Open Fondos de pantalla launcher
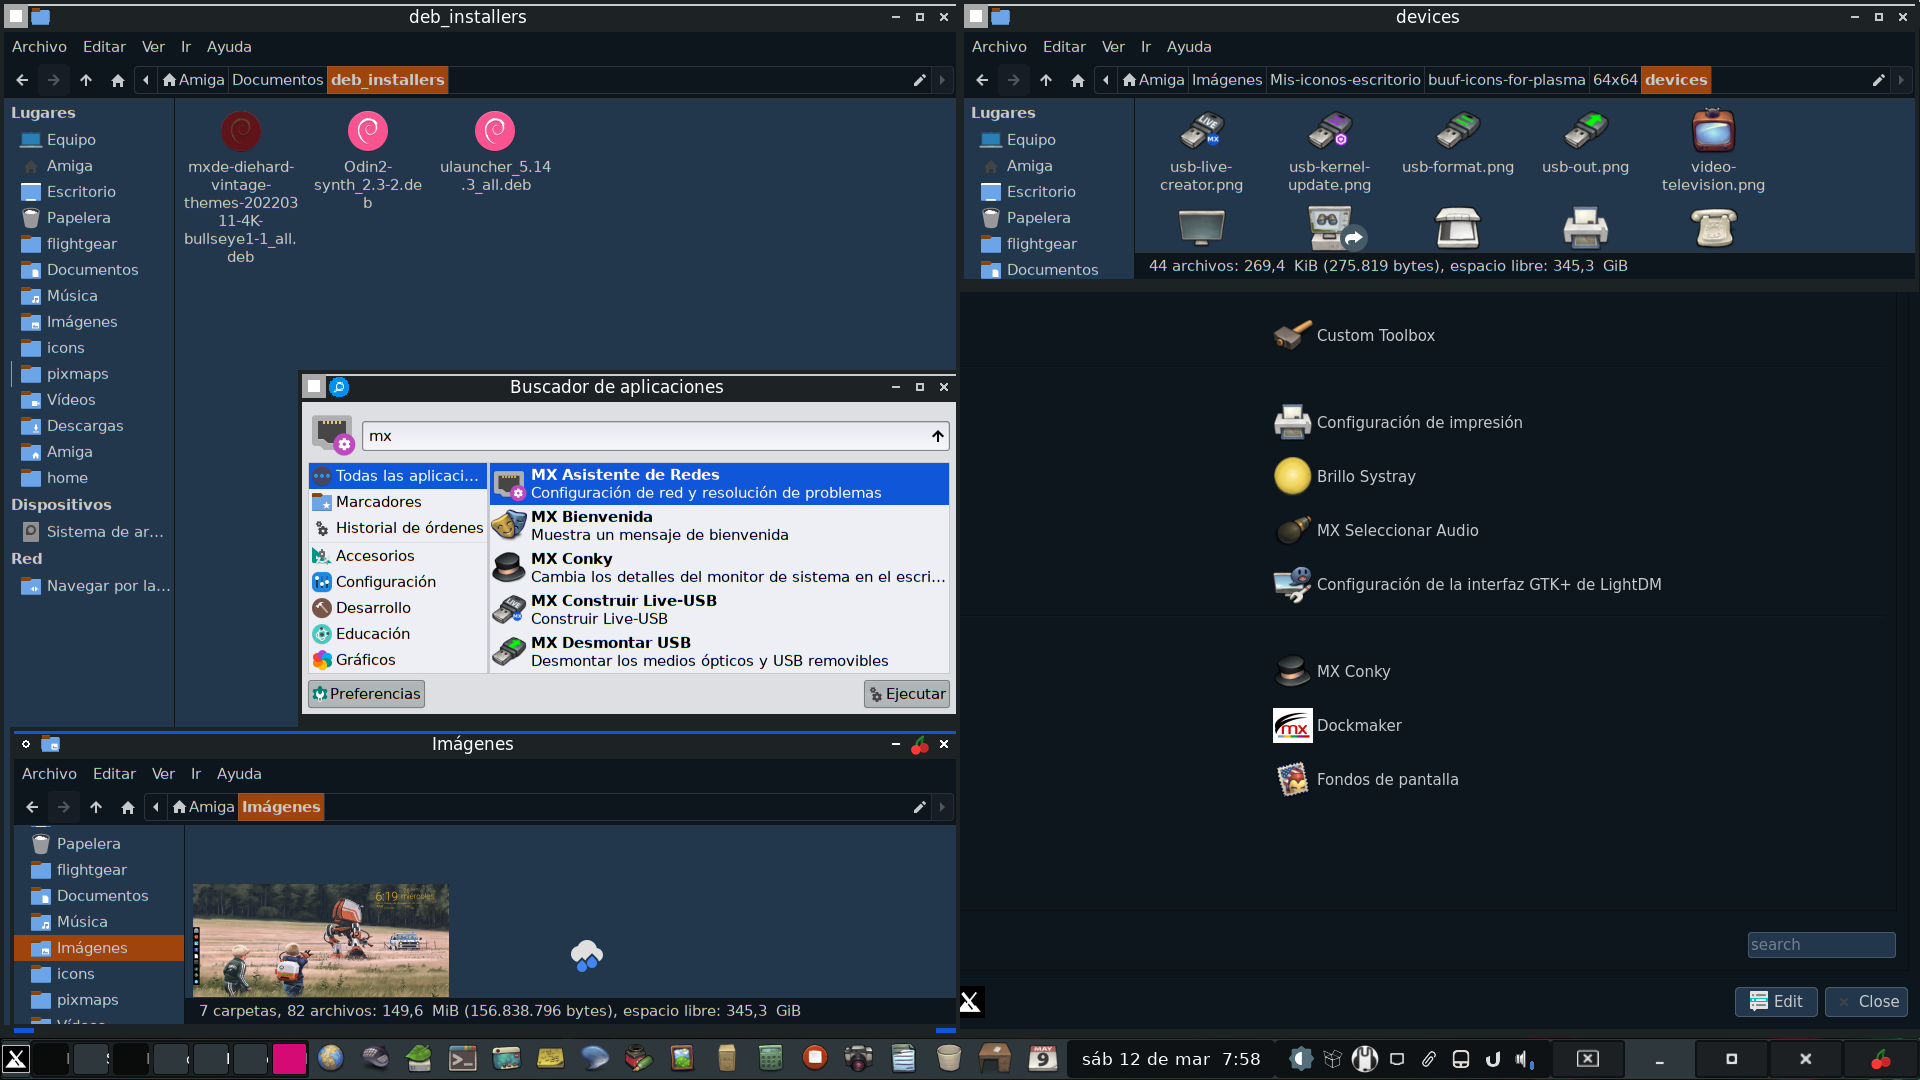The height and width of the screenshot is (1080, 1920). coord(1366,779)
